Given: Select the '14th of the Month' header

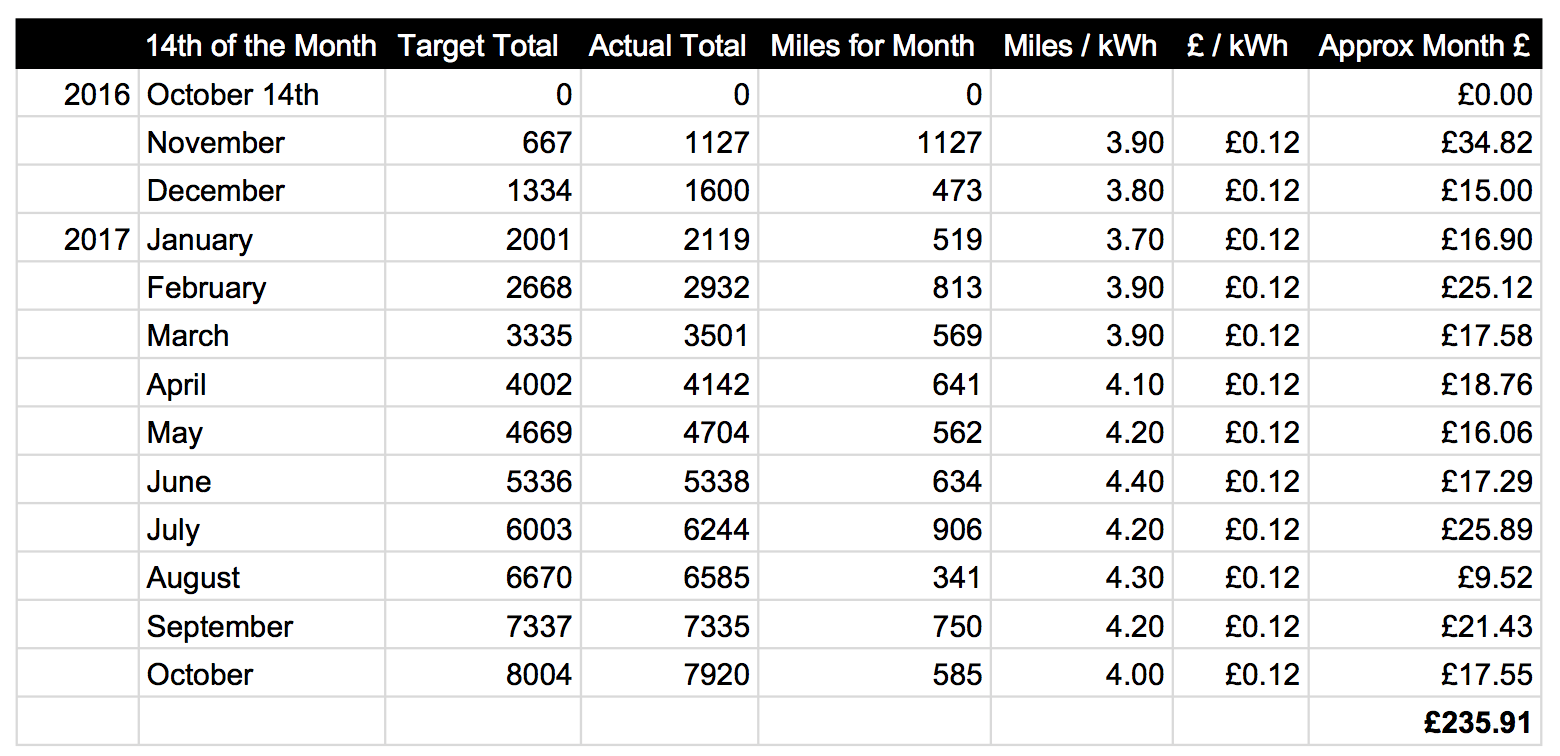Looking at the screenshot, I should coord(261,46).
